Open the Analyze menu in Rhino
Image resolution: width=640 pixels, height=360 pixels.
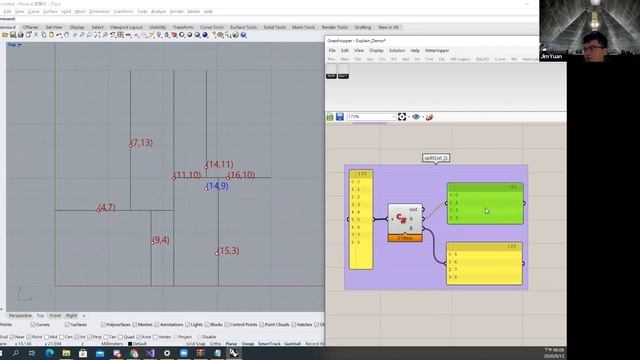(158, 11)
